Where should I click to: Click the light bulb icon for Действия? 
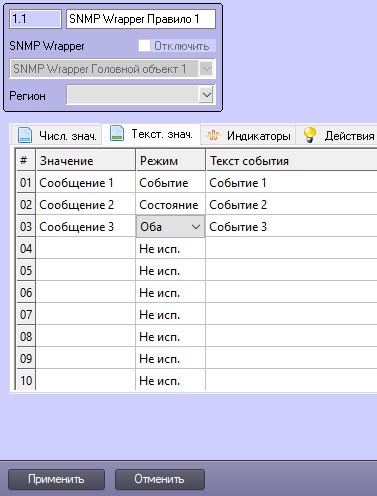310,135
